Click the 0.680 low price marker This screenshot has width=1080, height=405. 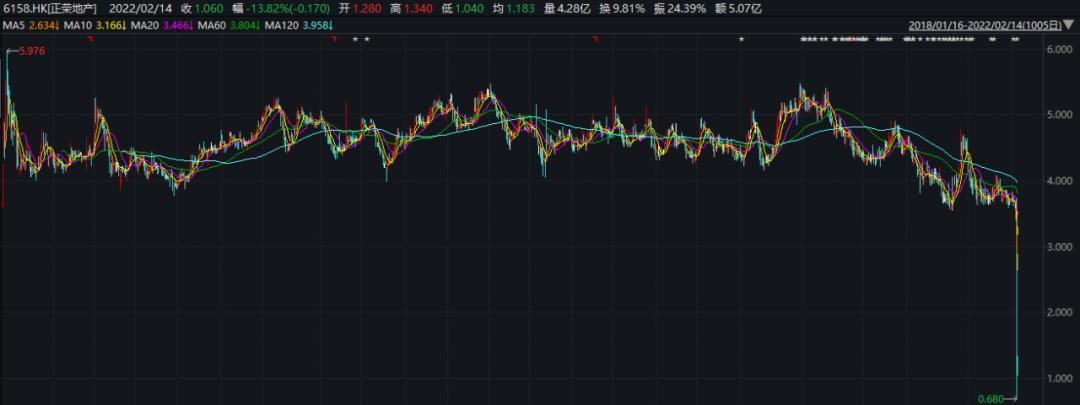click(993, 397)
